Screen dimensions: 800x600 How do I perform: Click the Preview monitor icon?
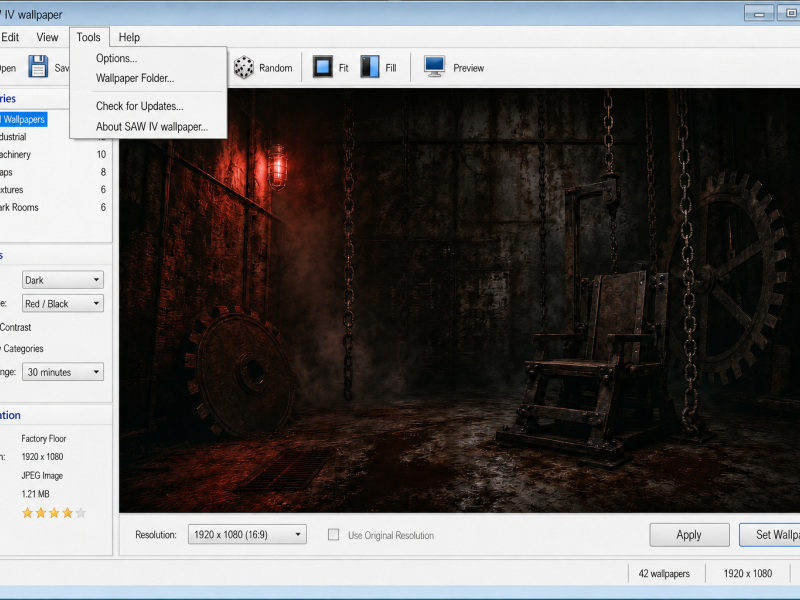coord(434,67)
